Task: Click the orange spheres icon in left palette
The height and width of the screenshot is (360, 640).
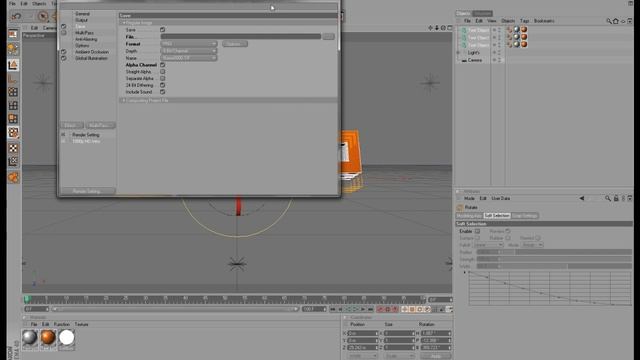Action: (13, 178)
